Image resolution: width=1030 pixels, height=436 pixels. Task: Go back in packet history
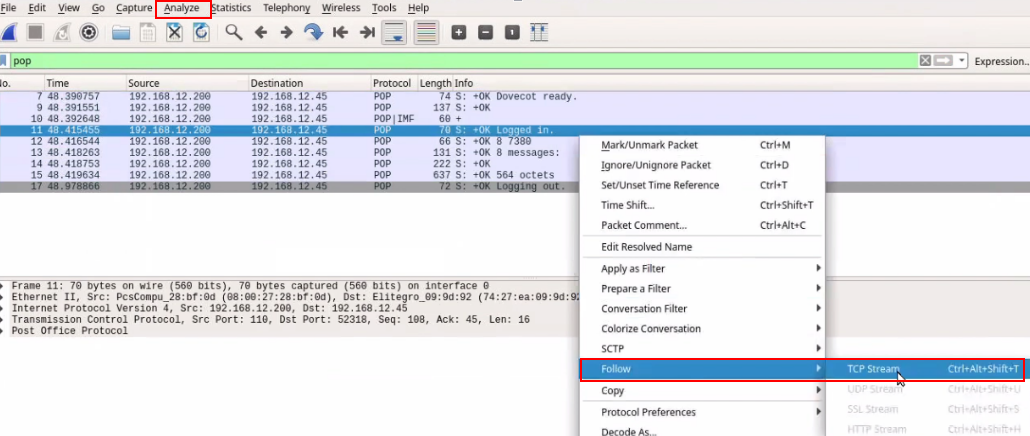261,32
